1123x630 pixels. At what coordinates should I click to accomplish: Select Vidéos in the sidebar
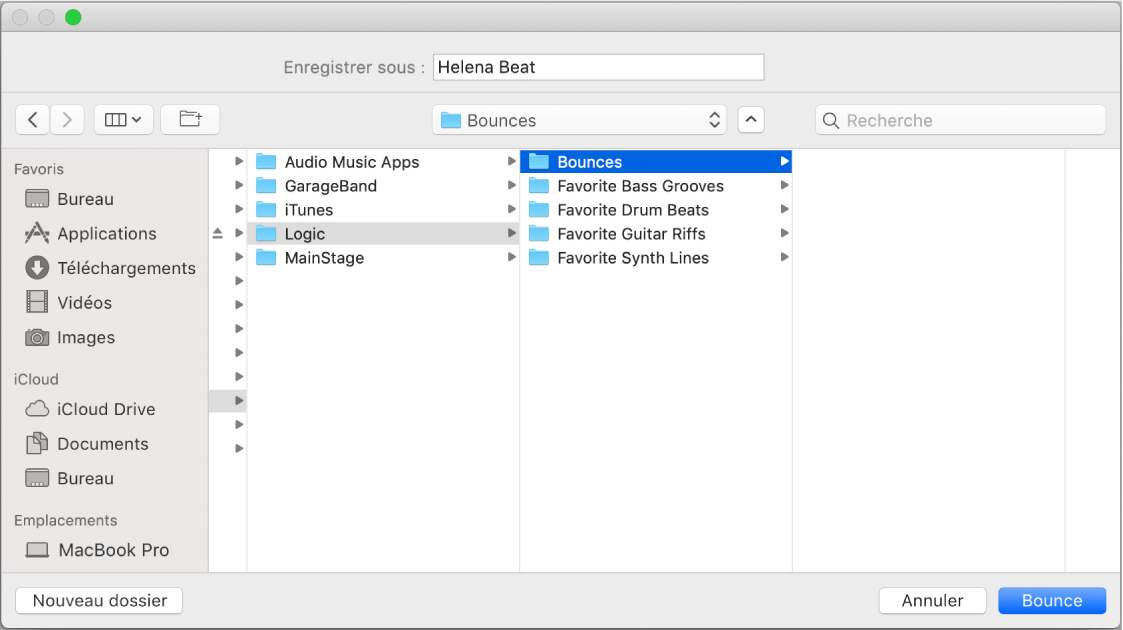click(84, 303)
